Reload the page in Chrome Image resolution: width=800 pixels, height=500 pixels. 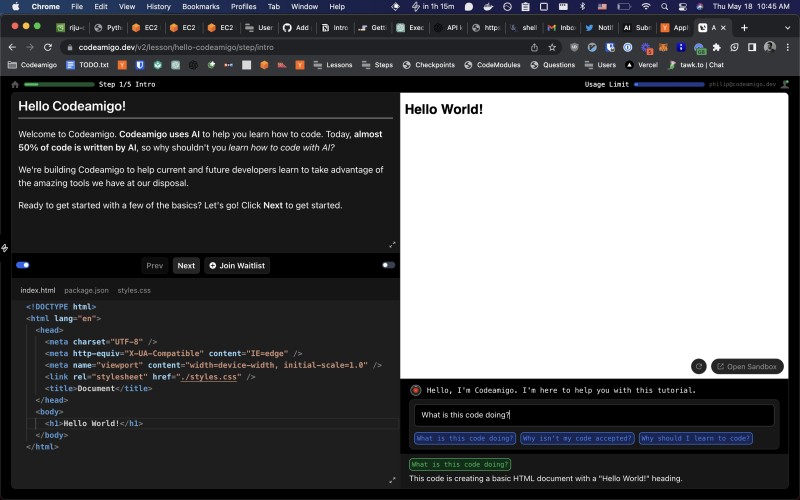(48, 47)
